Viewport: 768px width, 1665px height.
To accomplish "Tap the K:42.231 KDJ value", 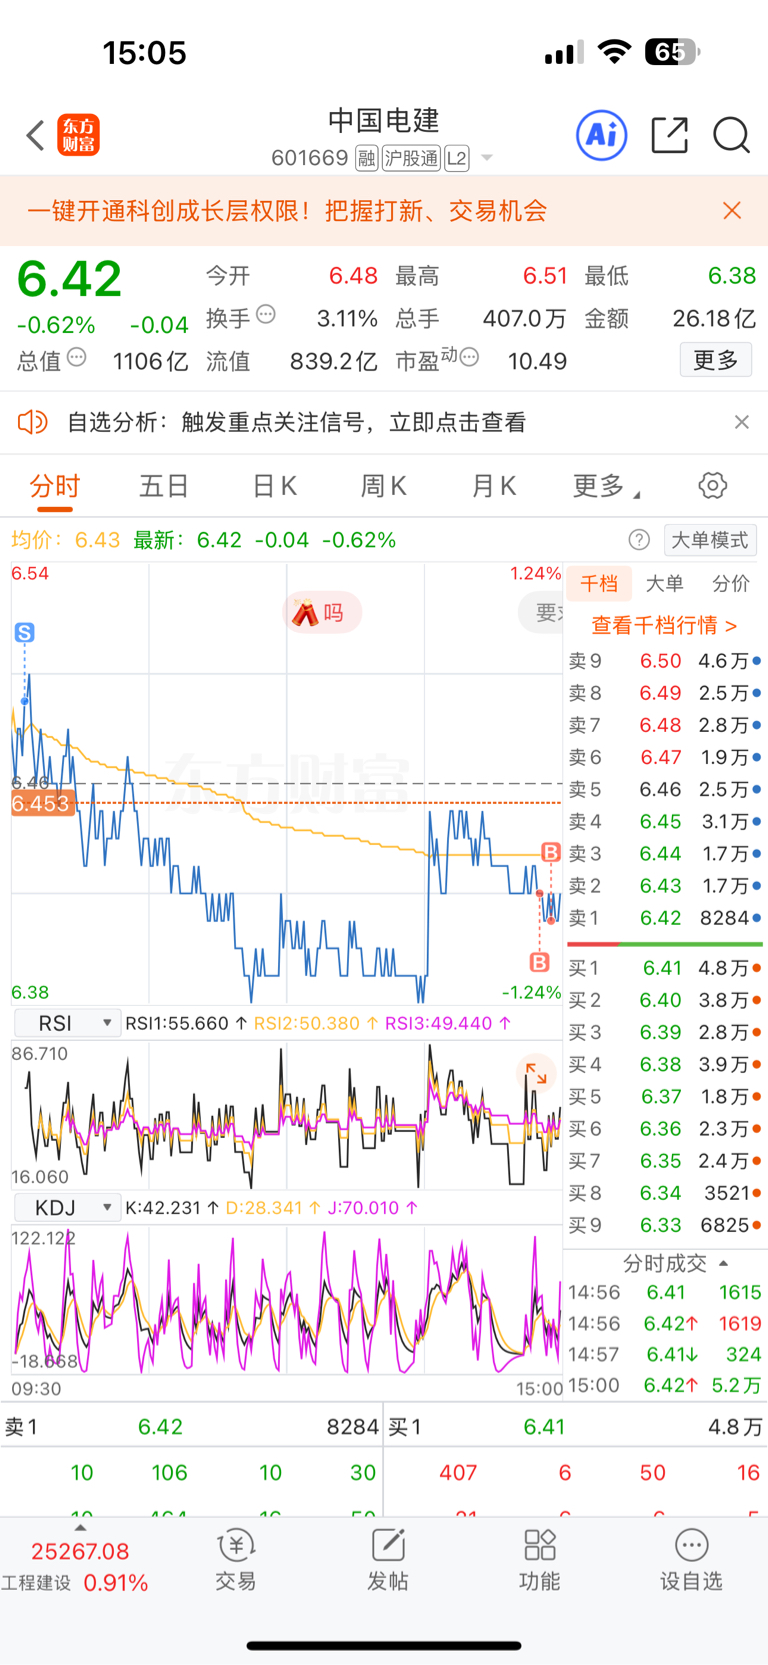I will coord(173,1207).
